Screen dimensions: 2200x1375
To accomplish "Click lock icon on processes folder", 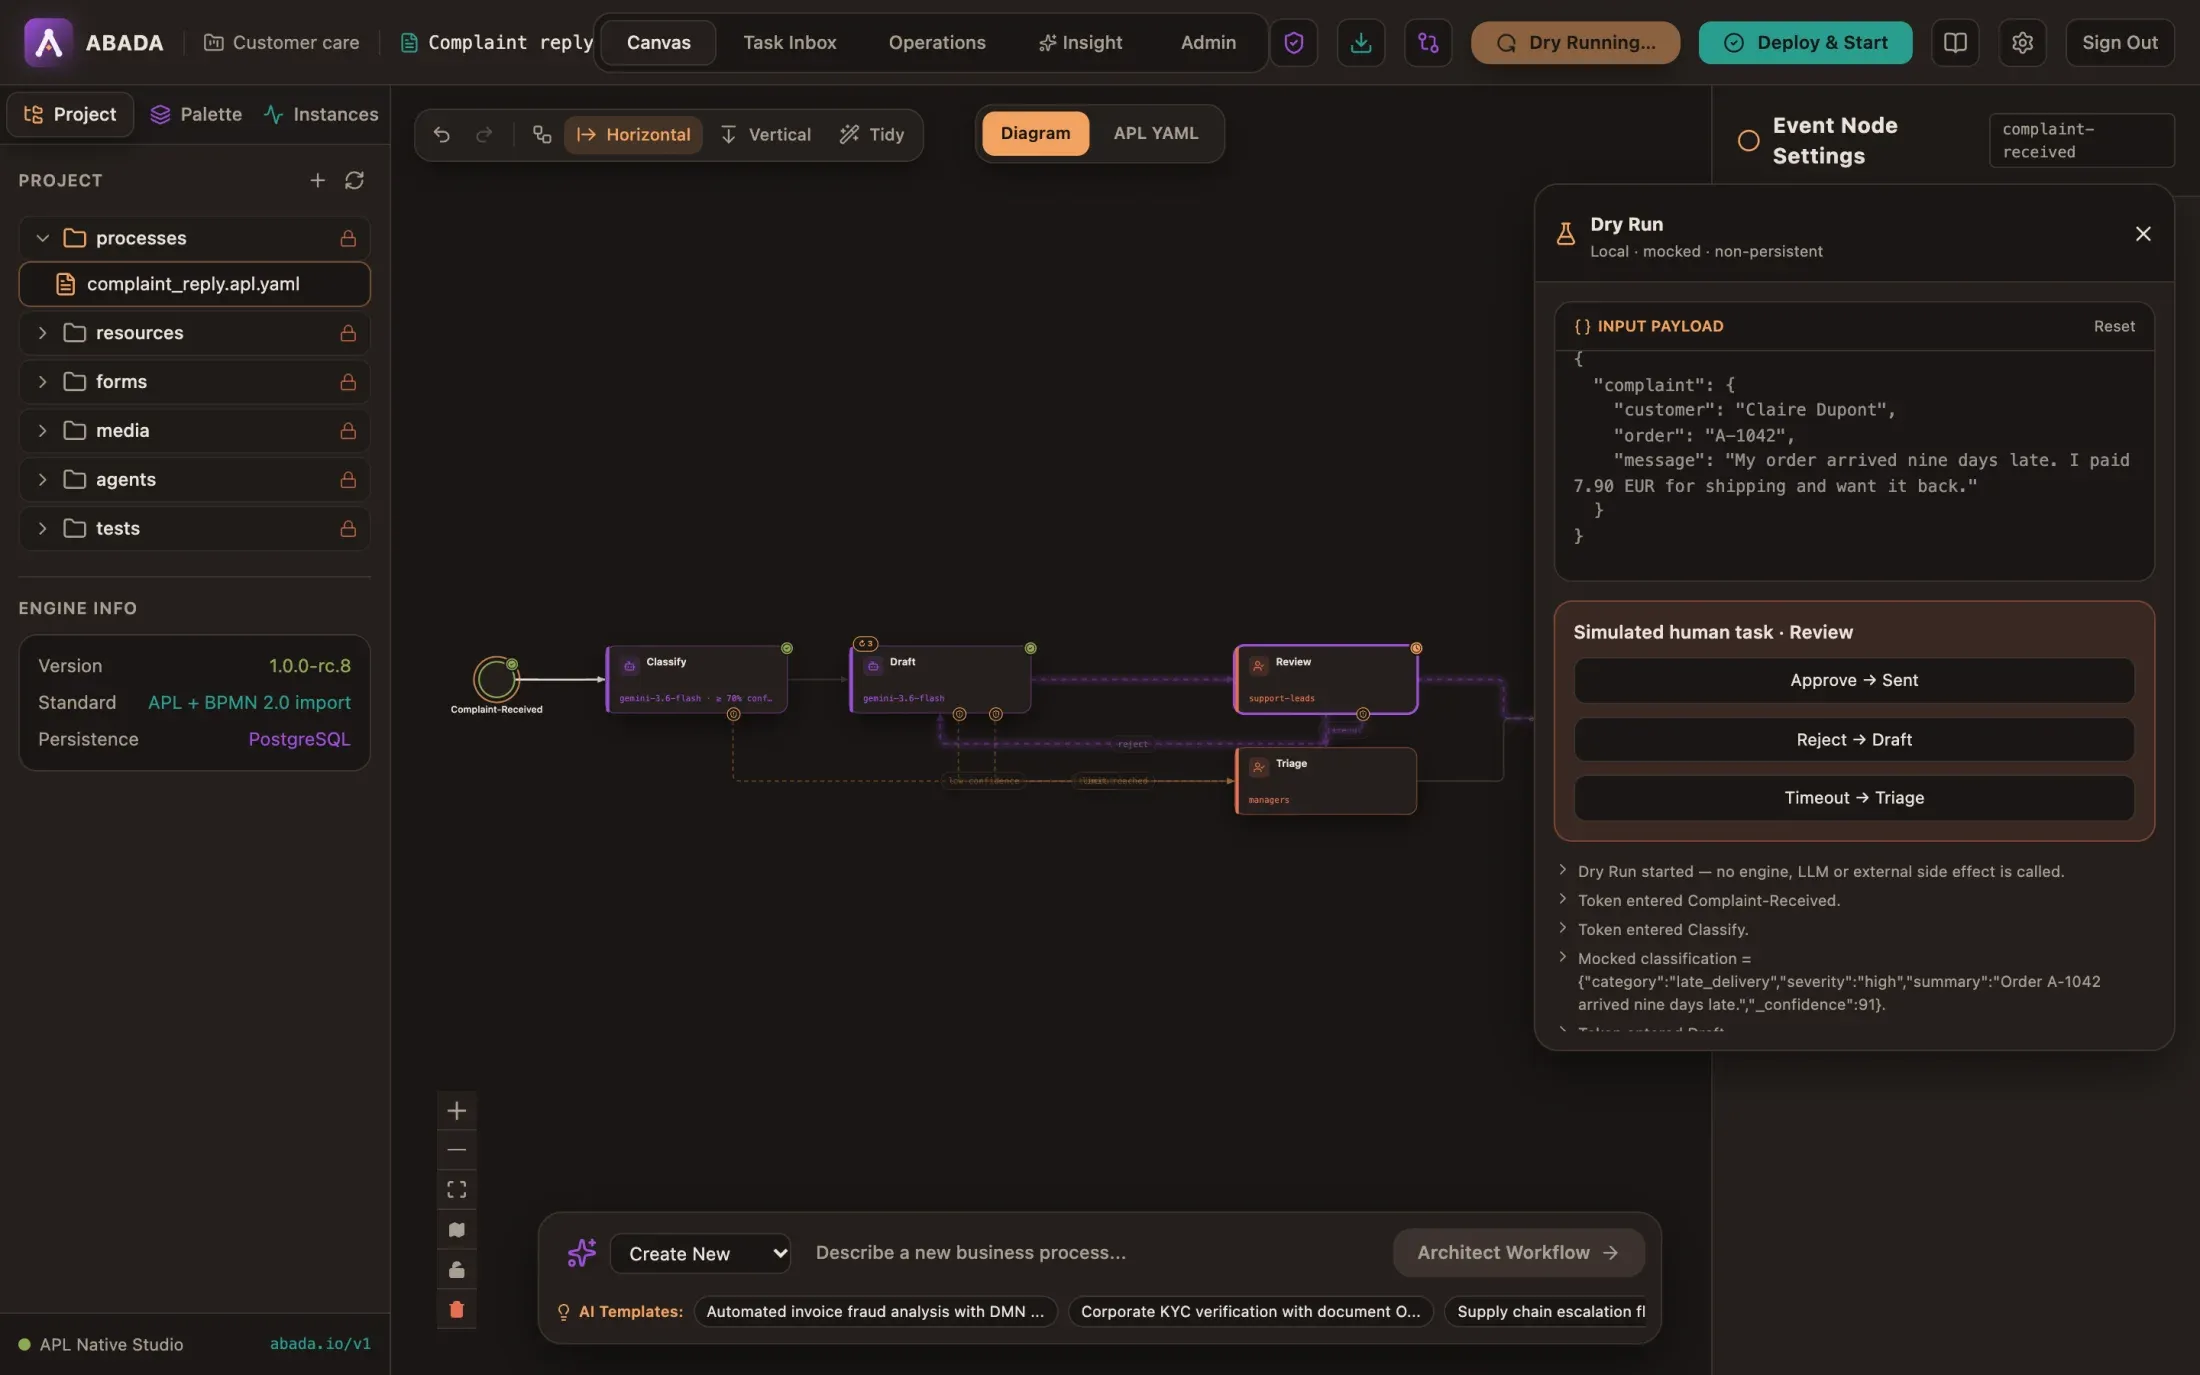I will coord(348,238).
